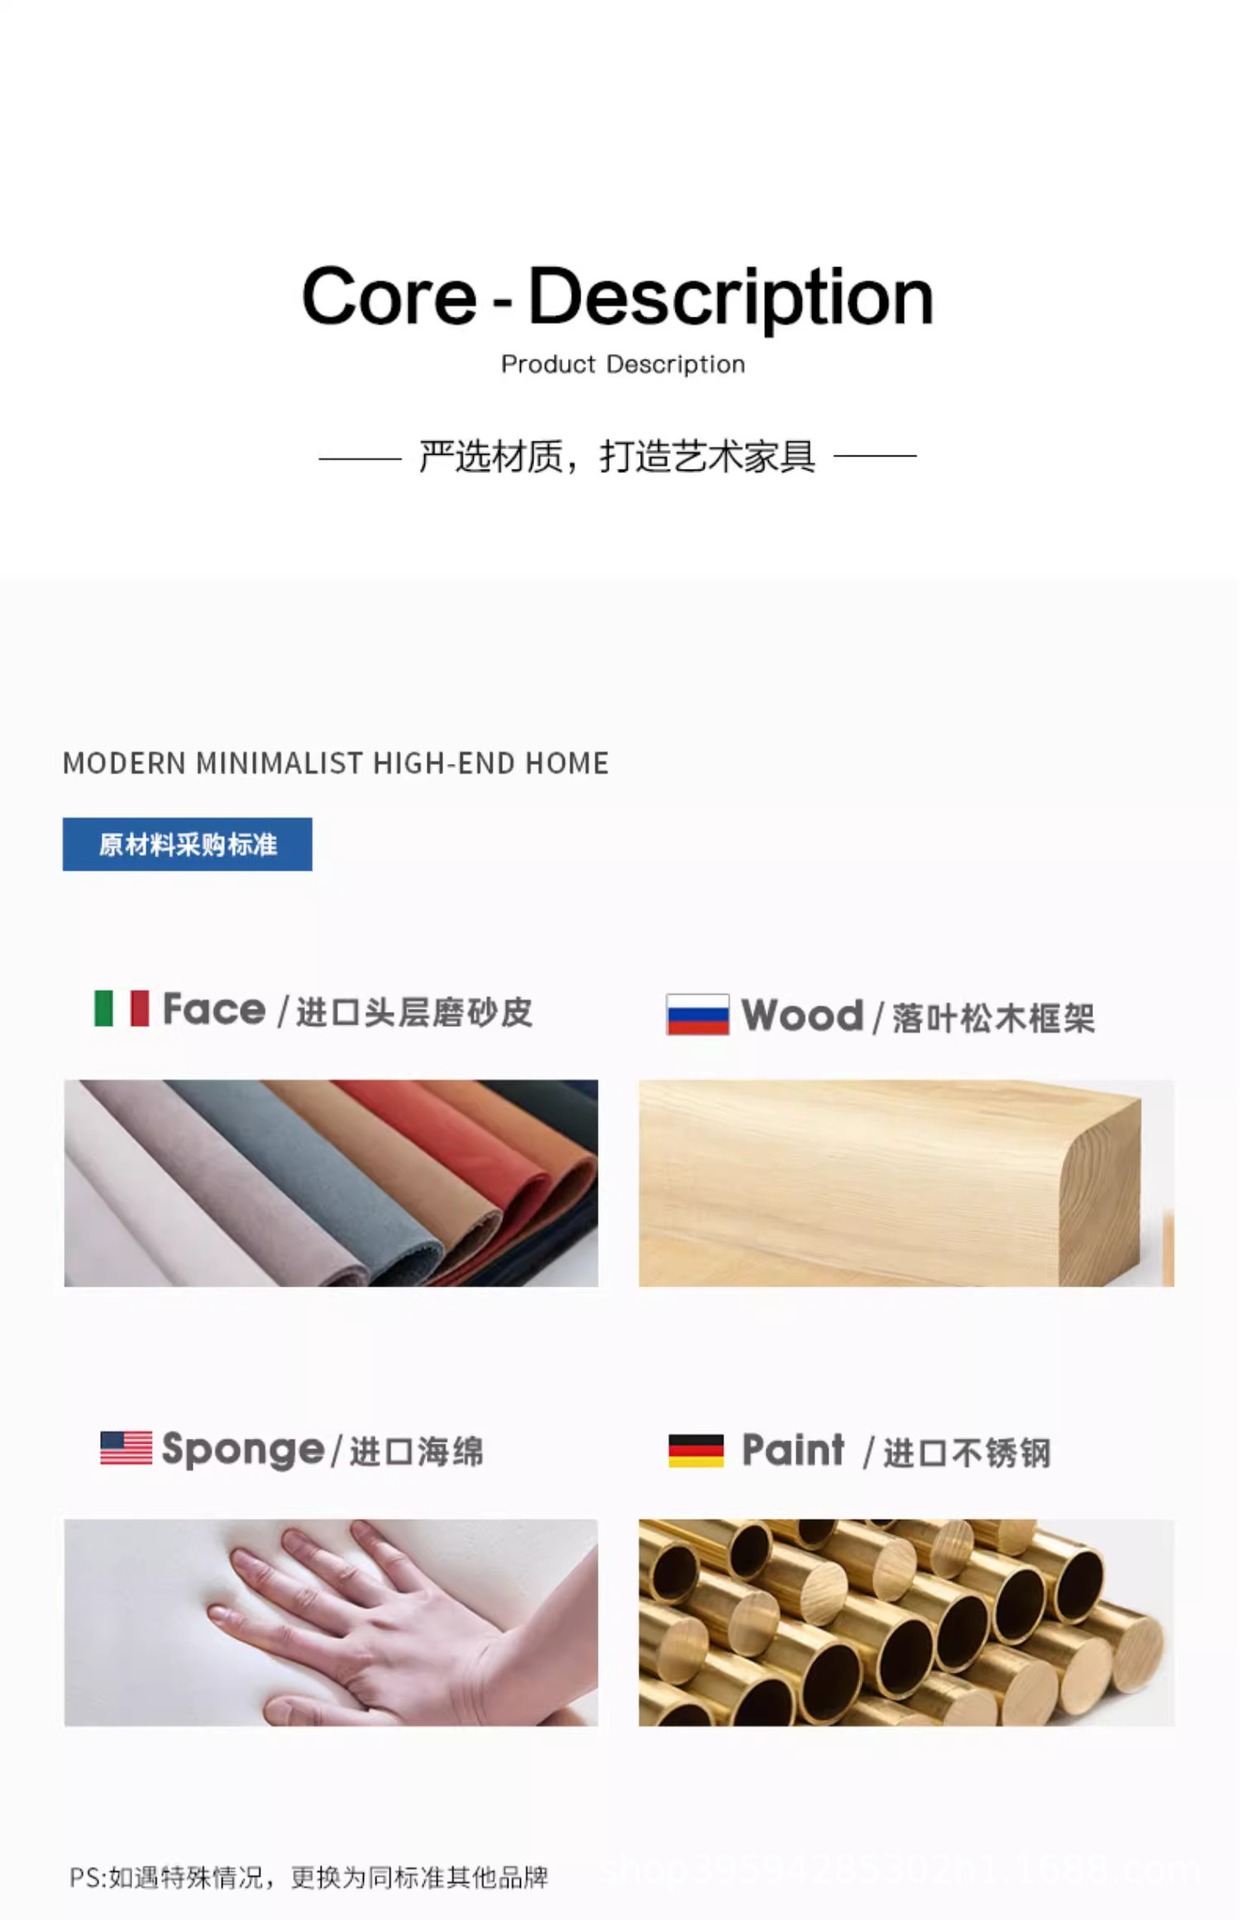1240x1920 pixels.
Task: Click the Product Description subtitle
Action: tap(623, 364)
